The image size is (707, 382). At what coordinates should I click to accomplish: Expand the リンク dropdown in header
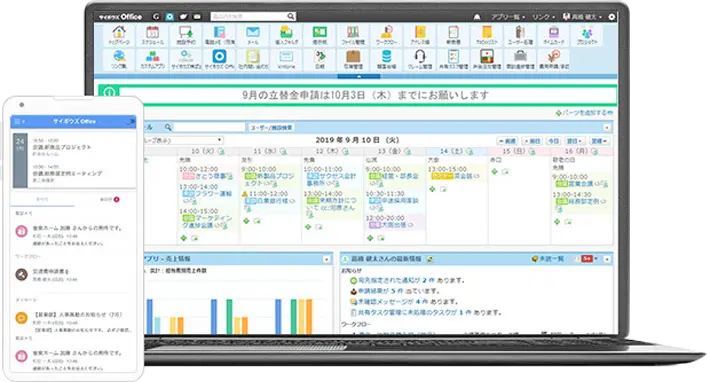click(x=543, y=17)
